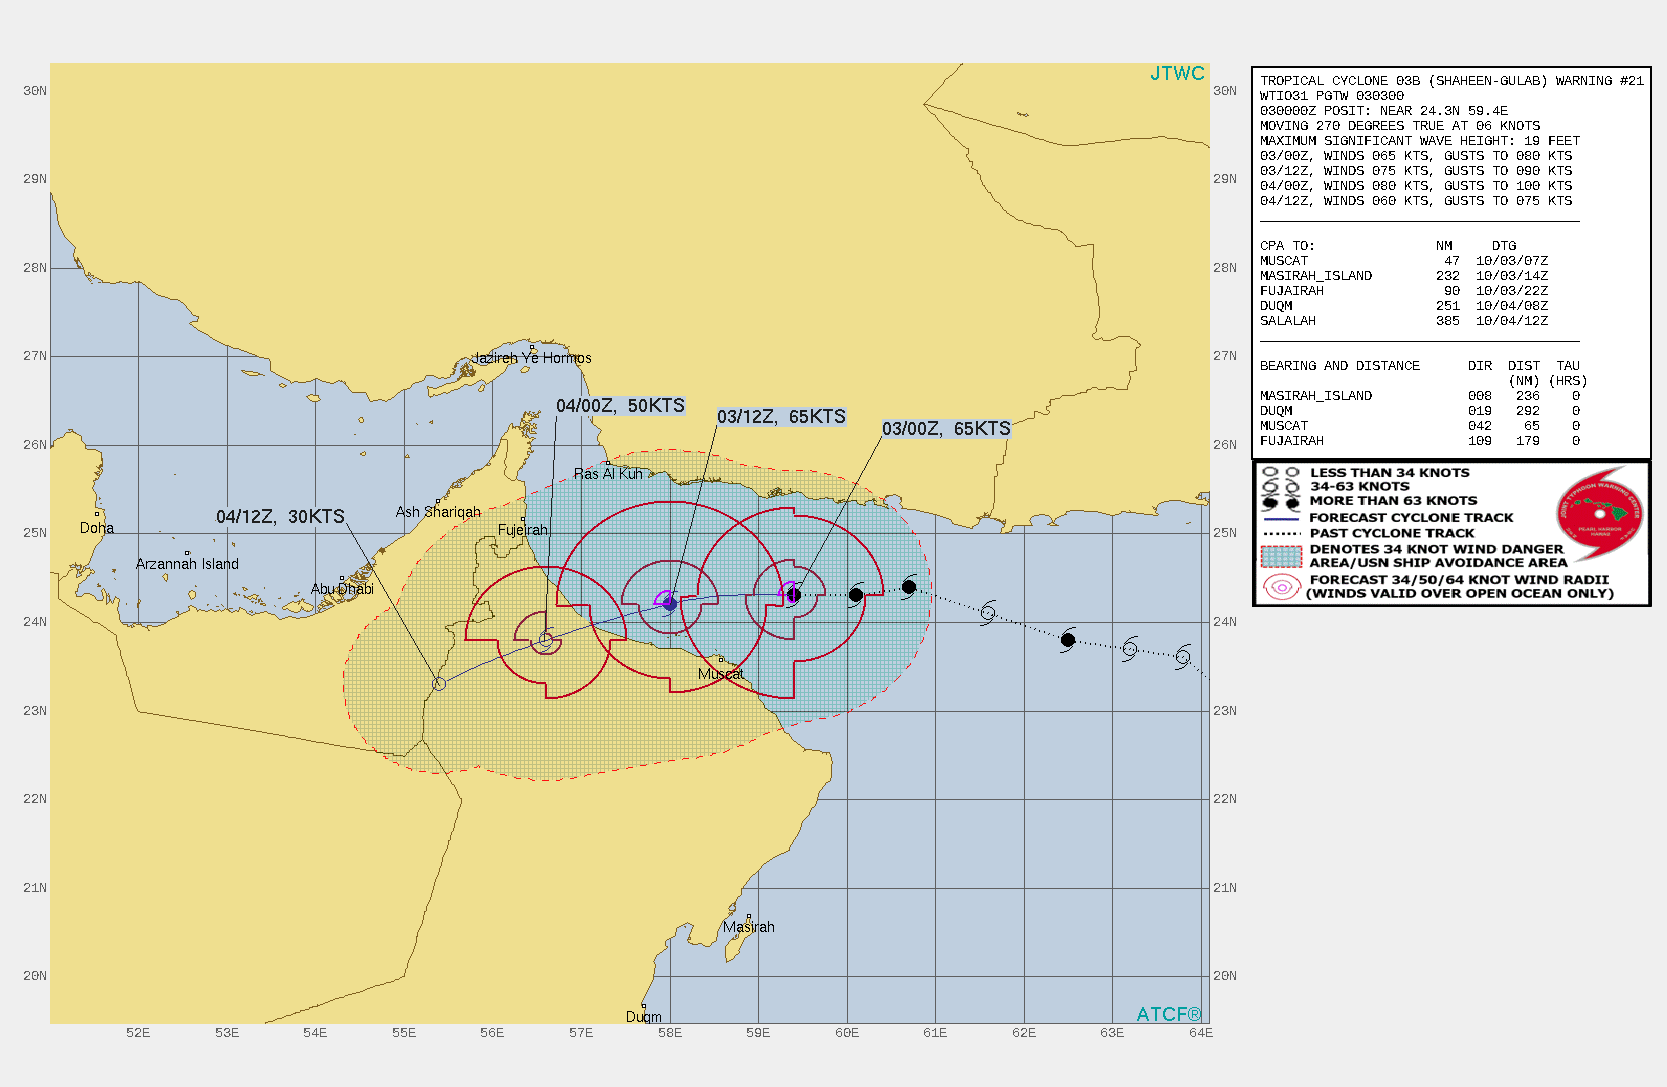Screen dimensions: 1667x1087
Task: Select open past-track symbol near 61.5E
Action: (x=988, y=612)
